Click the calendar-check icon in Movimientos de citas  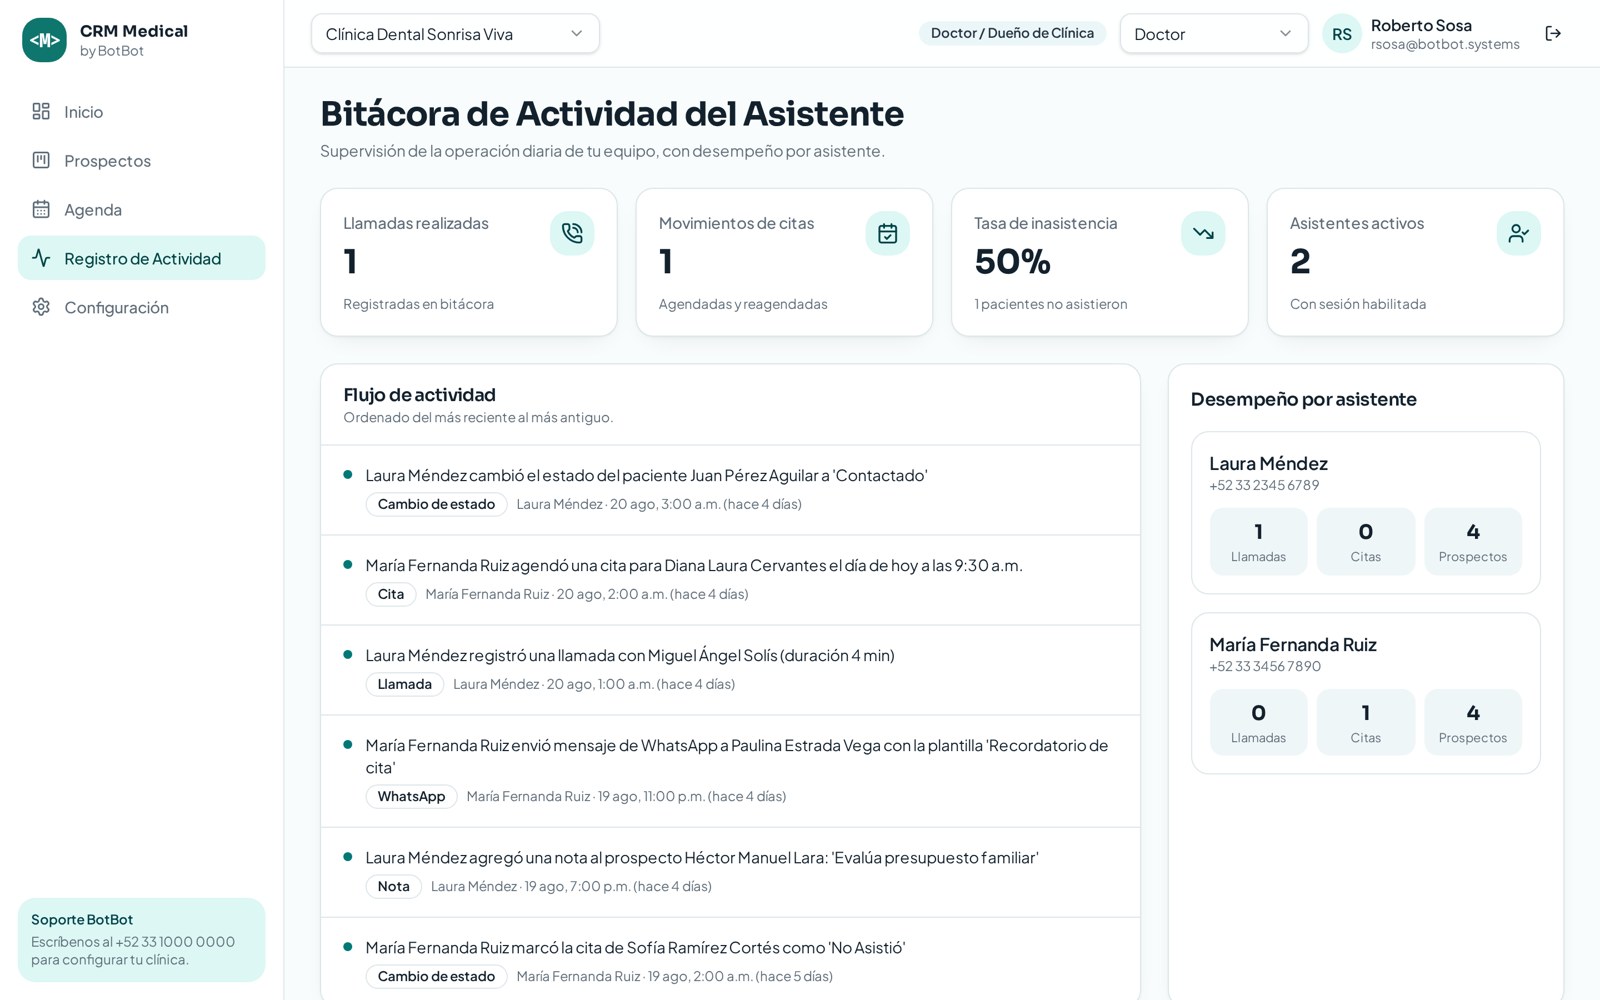point(887,233)
